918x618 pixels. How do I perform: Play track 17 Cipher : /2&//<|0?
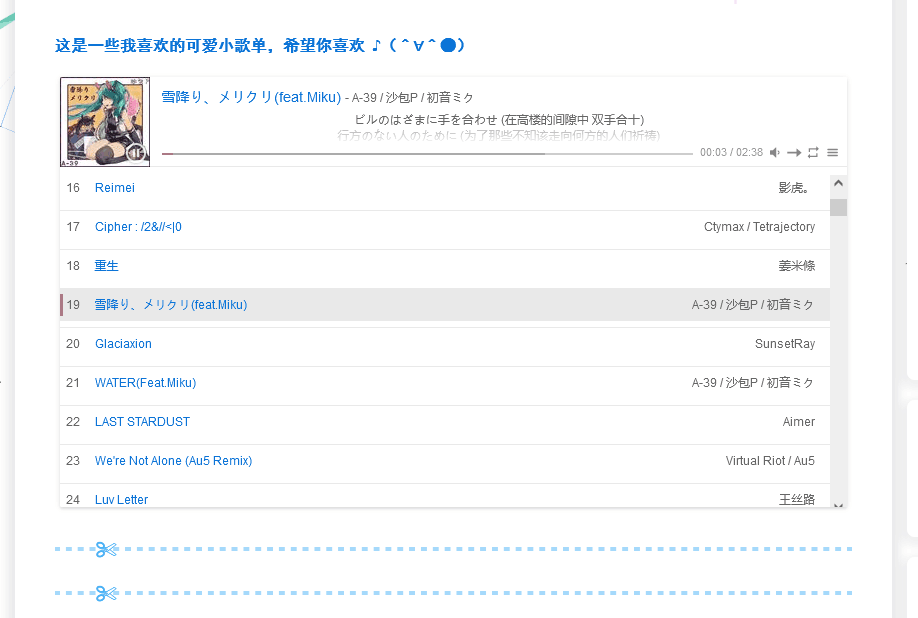pos(445,227)
